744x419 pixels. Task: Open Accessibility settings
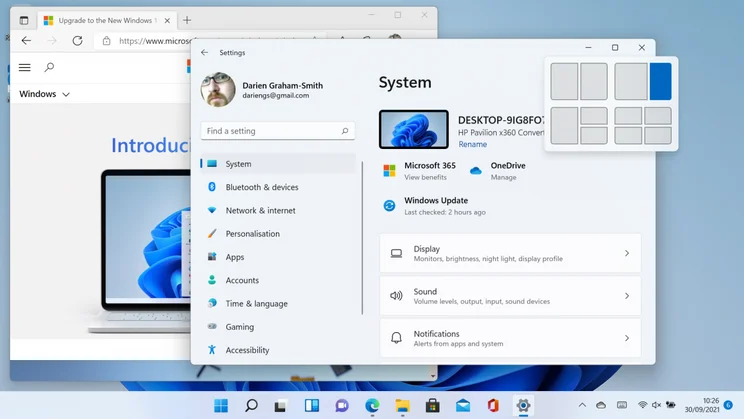278,350
